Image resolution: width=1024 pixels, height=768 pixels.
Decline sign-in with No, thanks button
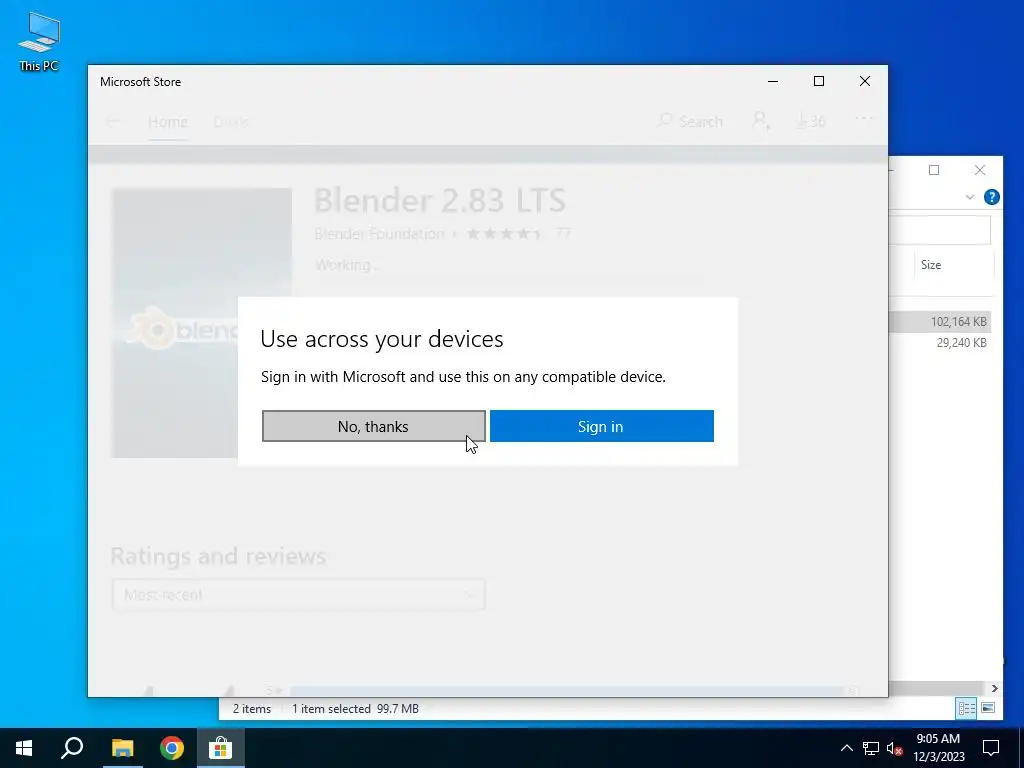point(374,426)
